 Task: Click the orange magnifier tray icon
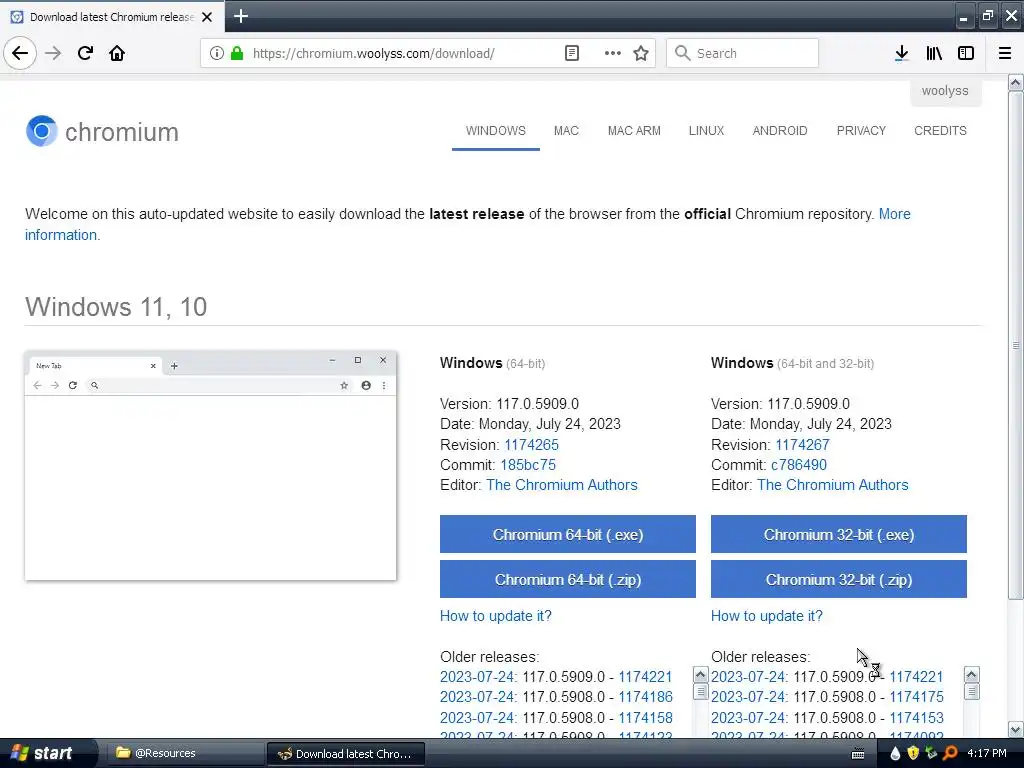coord(950,754)
